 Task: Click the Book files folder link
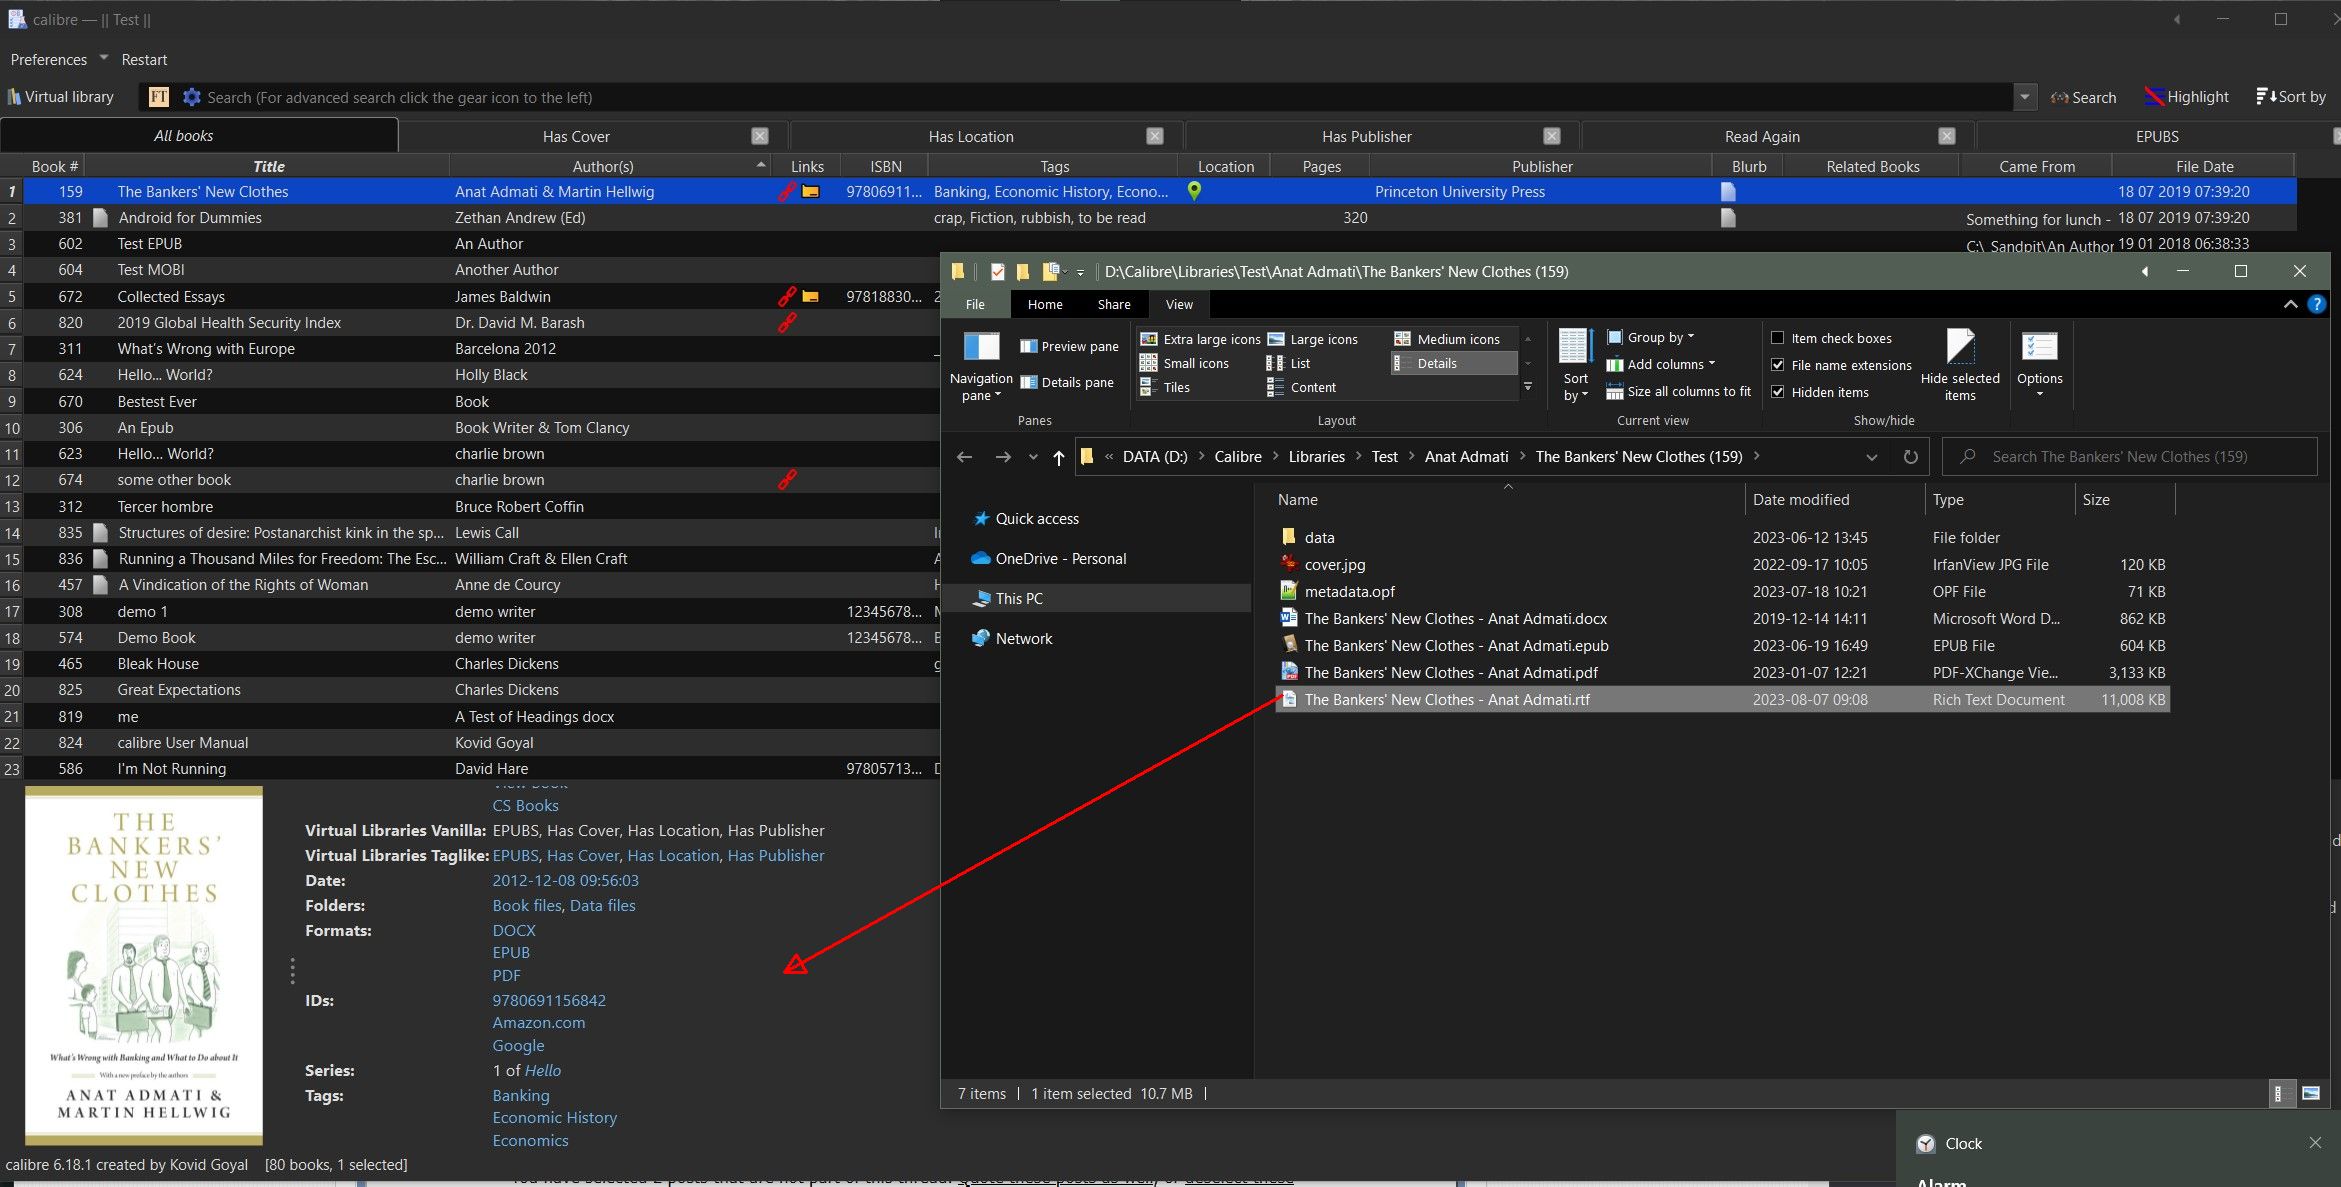(x=527, y=906)
